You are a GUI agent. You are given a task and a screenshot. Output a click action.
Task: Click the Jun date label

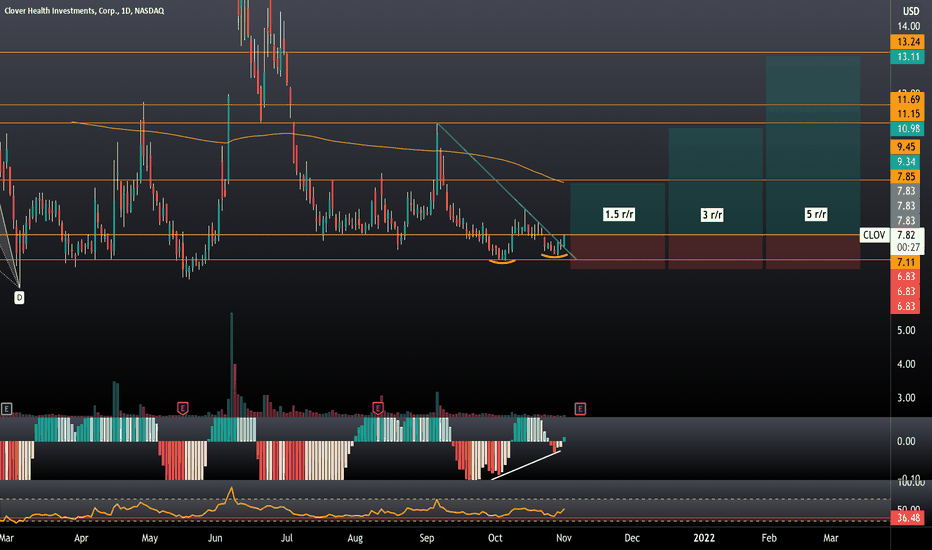click(x=215, y=538)
